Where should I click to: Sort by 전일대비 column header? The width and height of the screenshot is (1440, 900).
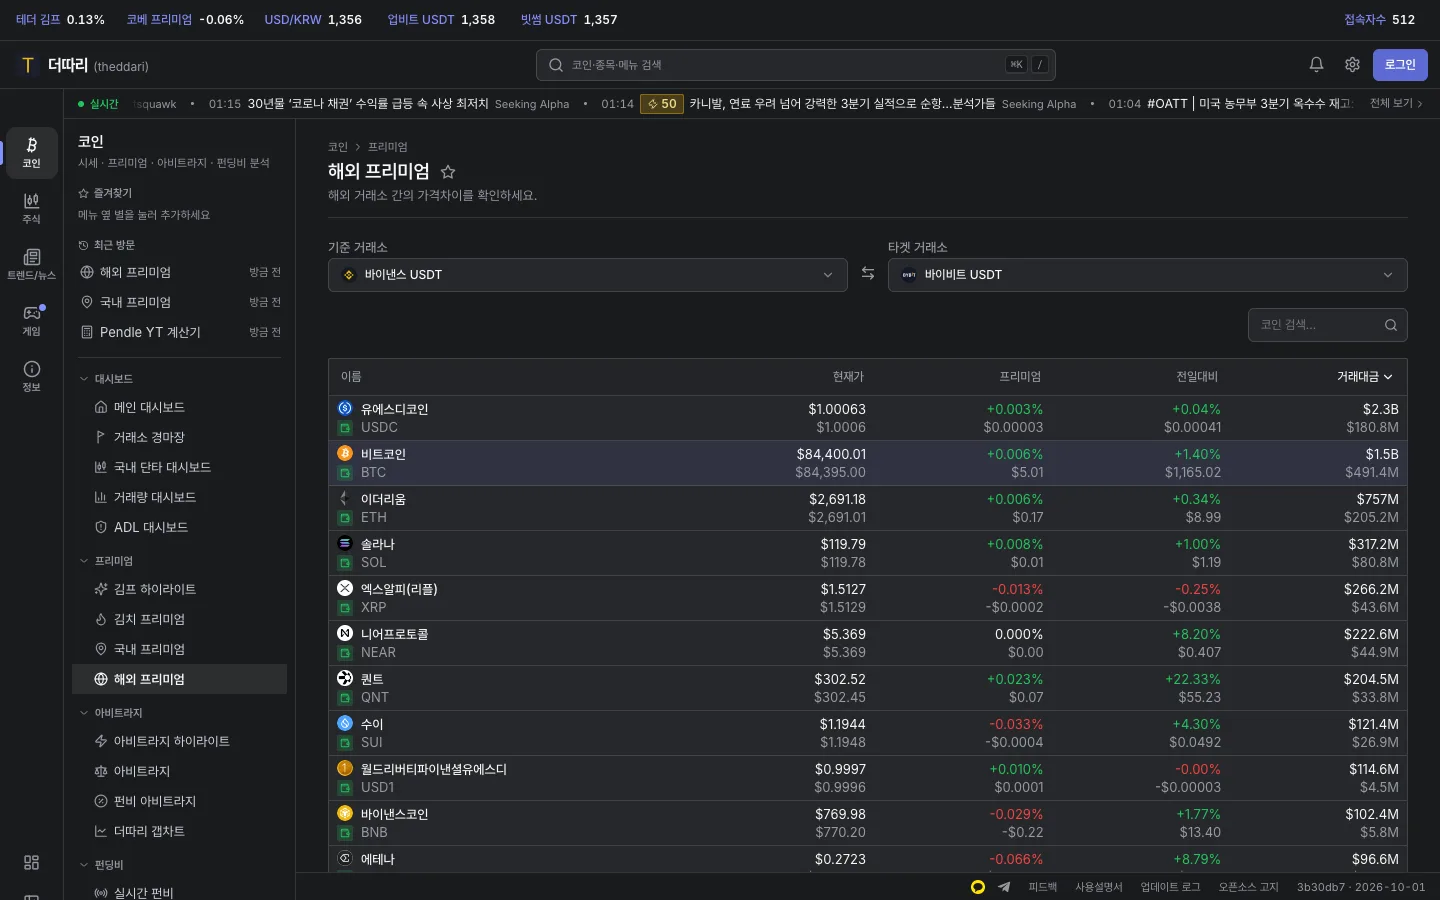1197,377
